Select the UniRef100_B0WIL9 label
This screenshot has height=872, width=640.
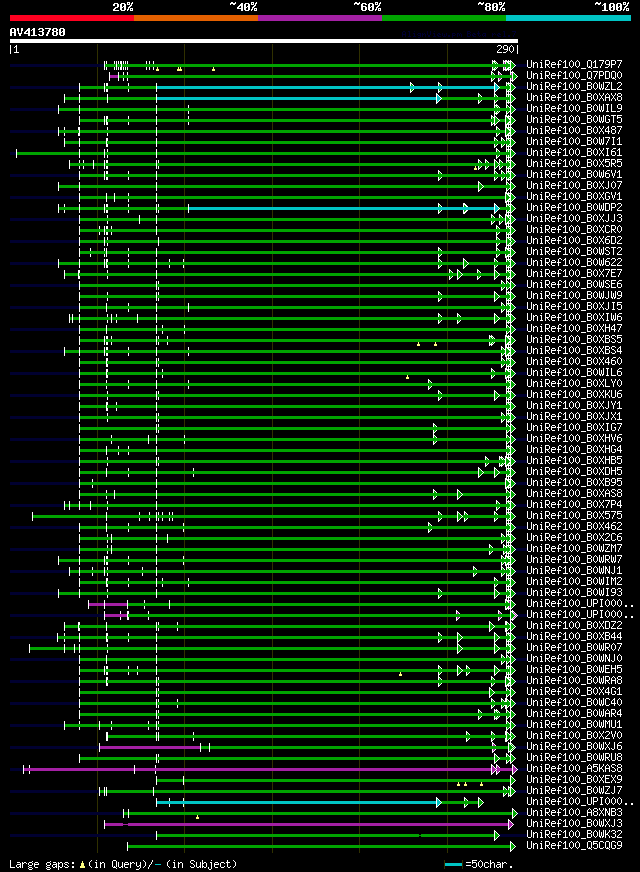[x=574, y=108]
